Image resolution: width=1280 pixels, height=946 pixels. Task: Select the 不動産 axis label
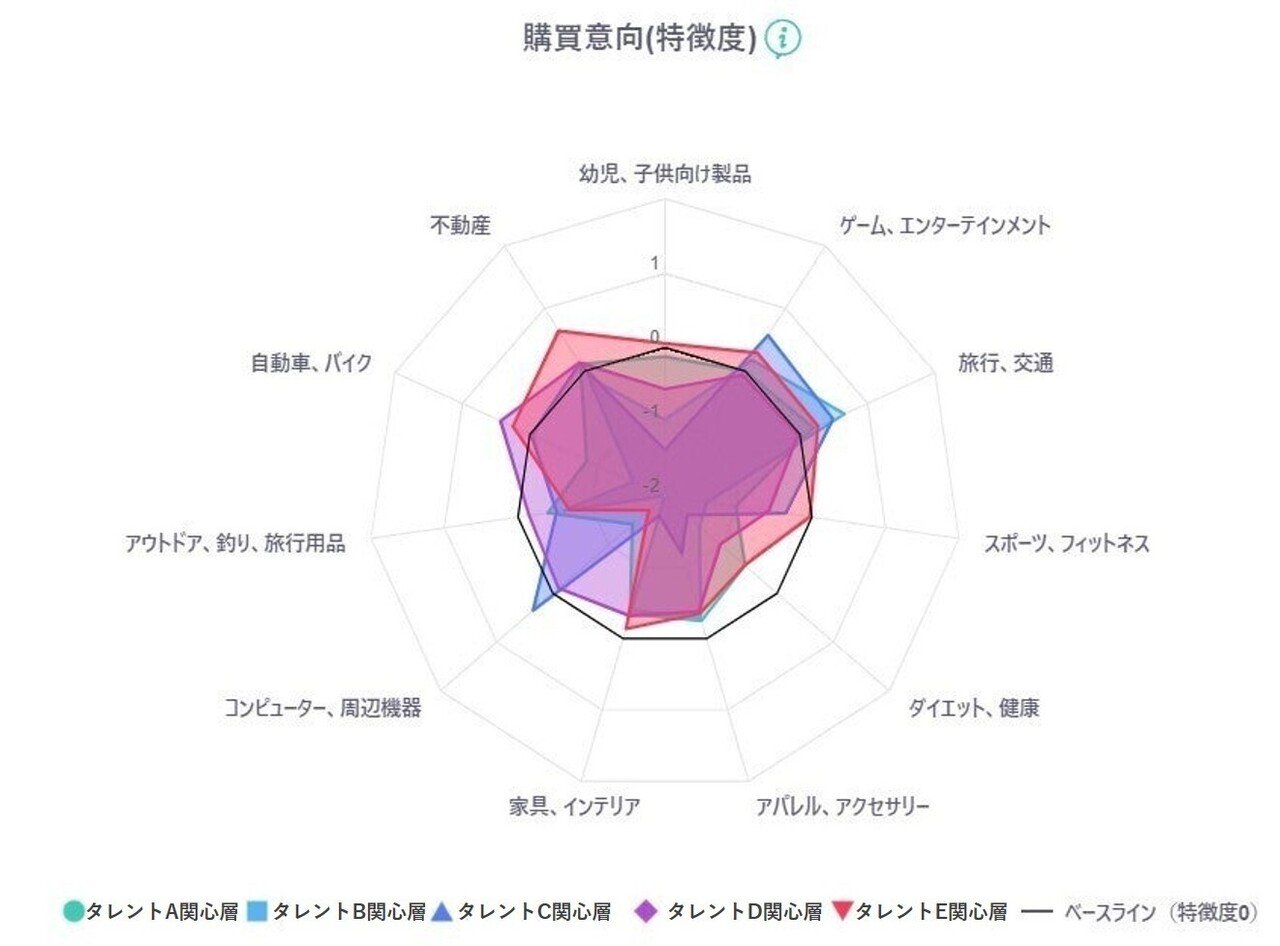460,225
